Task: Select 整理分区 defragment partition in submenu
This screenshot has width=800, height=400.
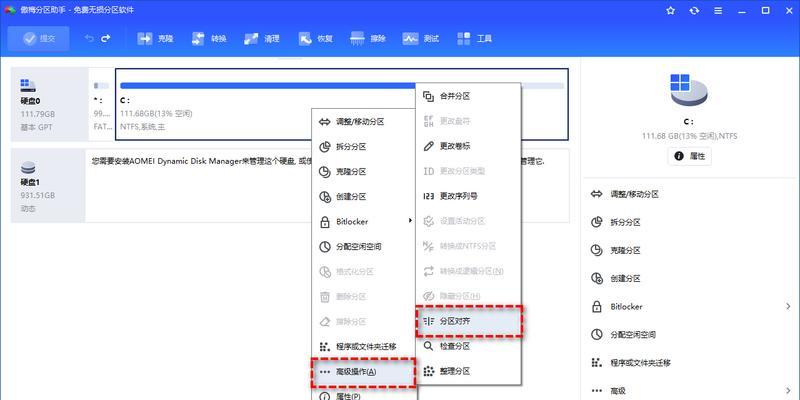Action: [x=468, y=371]
